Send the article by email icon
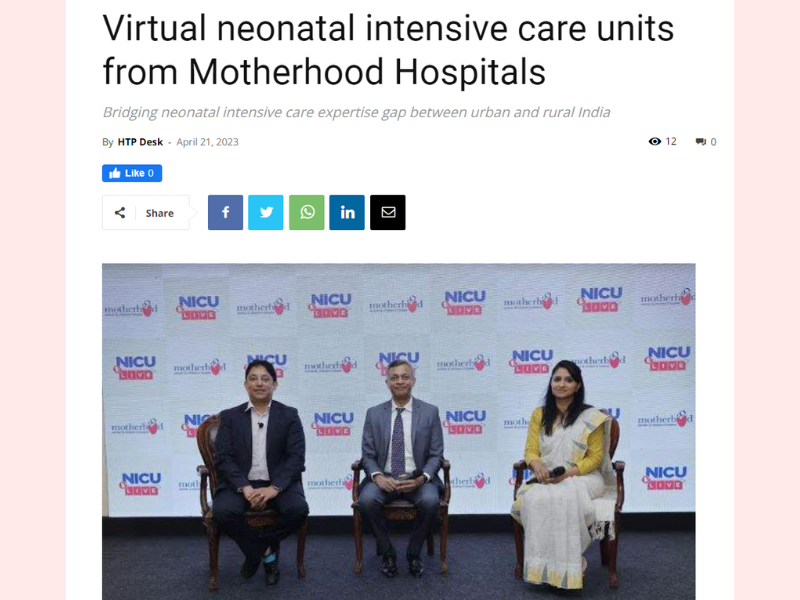Screen dimensions: 800x600 click(x=388, y=212)
